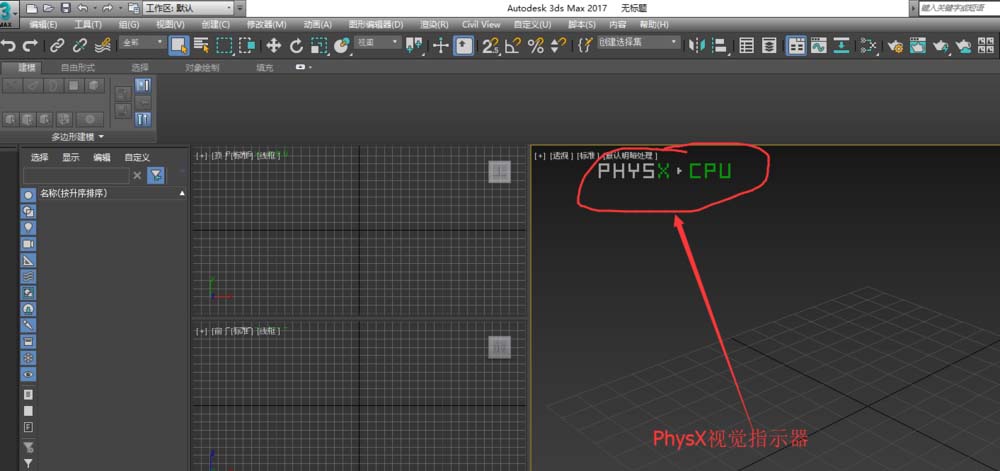Screen dimensions: 1000x471
Task: Click the perspective viewport 标准 label
Action: [587, 155]
